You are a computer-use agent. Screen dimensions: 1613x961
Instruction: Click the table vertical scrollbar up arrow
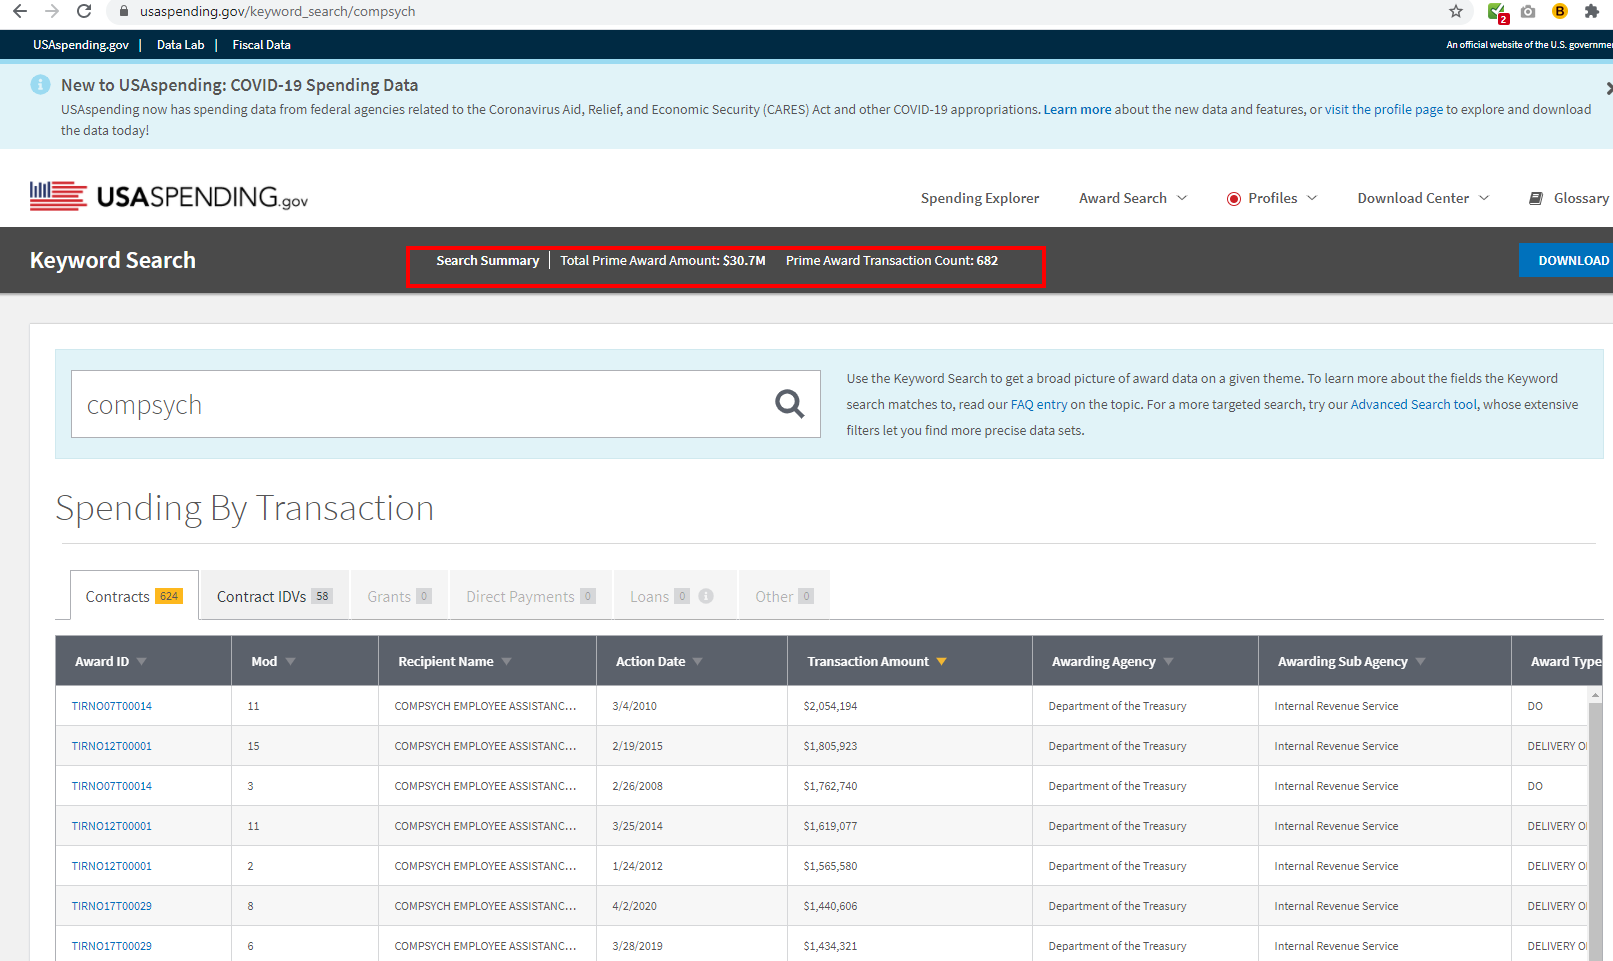(1595, 694)
